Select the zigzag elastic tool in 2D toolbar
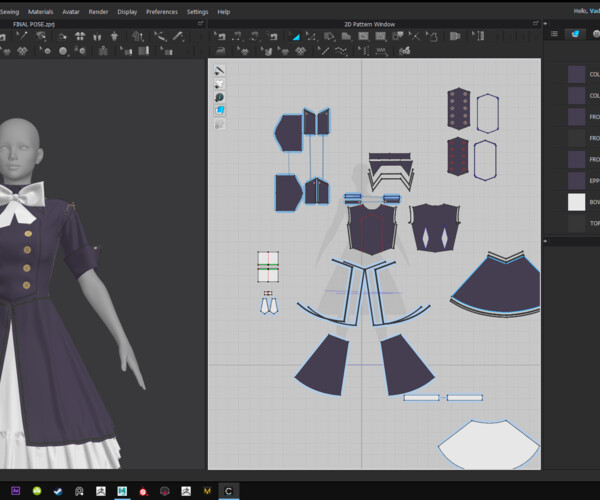Viewport: 600px width, 500px height. [x=381, y=50]
